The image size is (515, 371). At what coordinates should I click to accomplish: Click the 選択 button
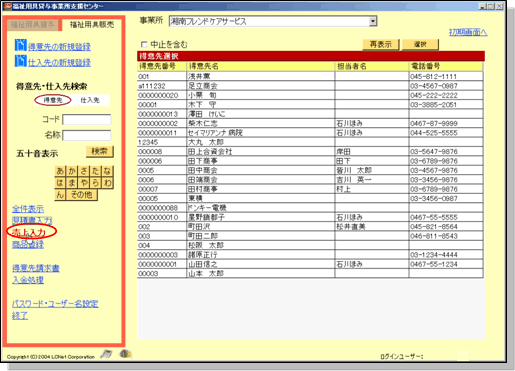tap(420, 44)
